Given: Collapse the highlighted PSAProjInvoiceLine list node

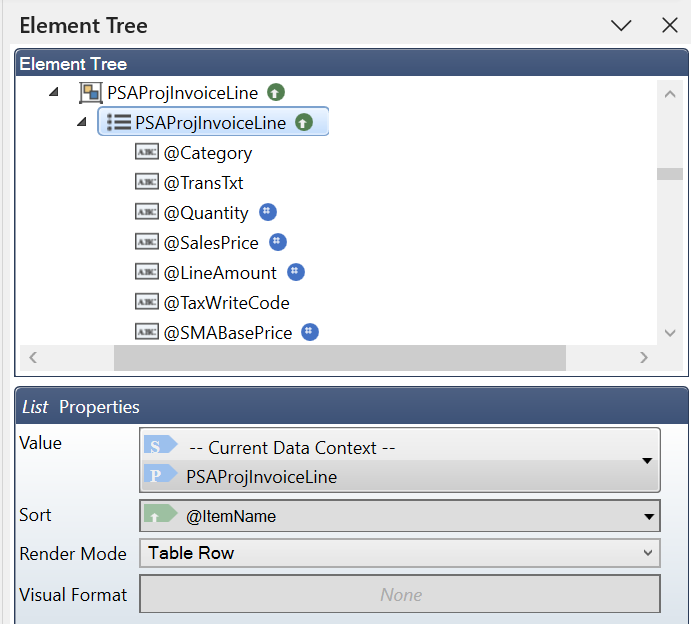Looking at the screenshot, I should [x=82, y=123].
